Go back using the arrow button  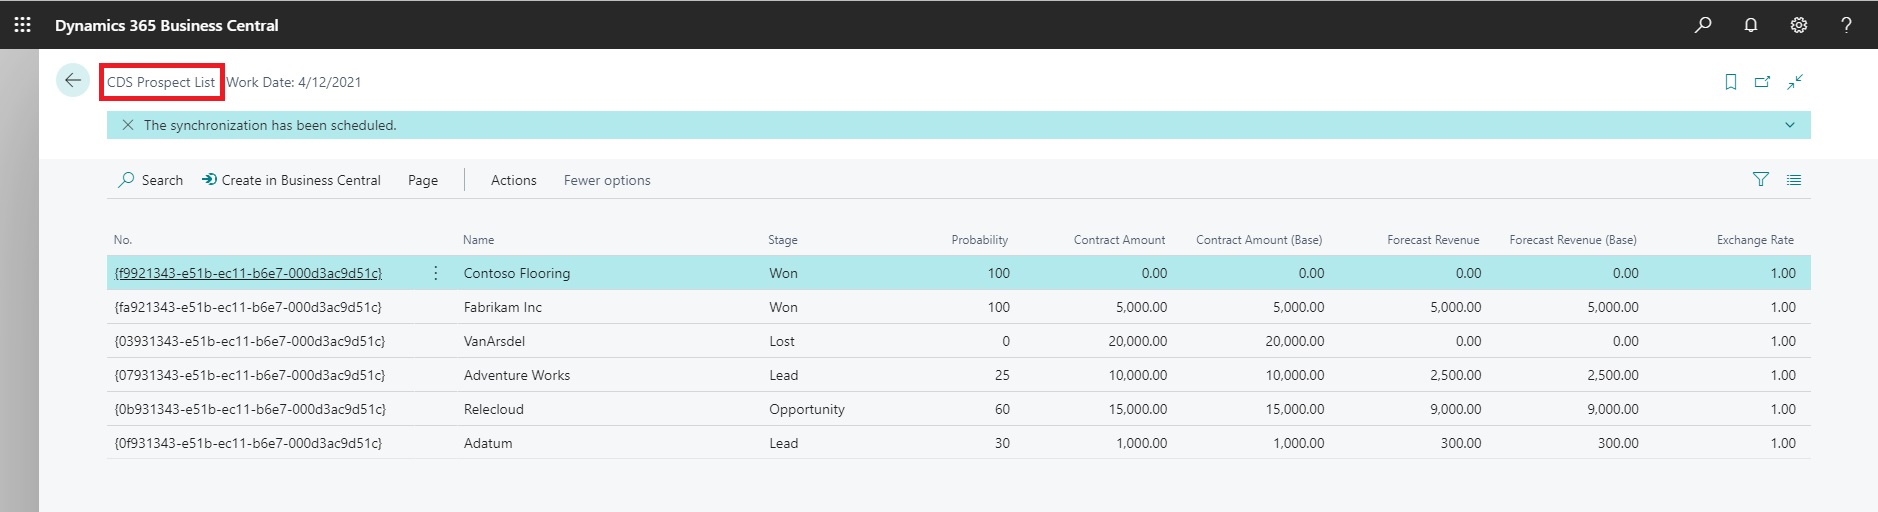(x=73, y=81)
